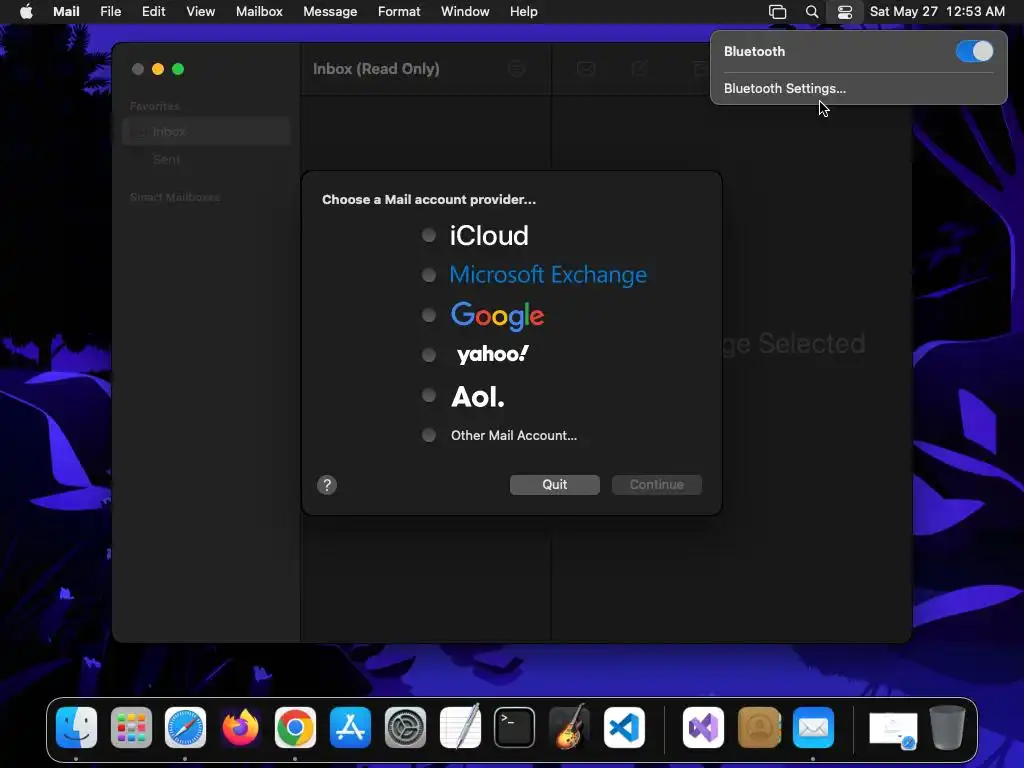Open the minimized window thumbnail in Dock
The width and height of the screenshot is (1024, 768).
(893, 729)
